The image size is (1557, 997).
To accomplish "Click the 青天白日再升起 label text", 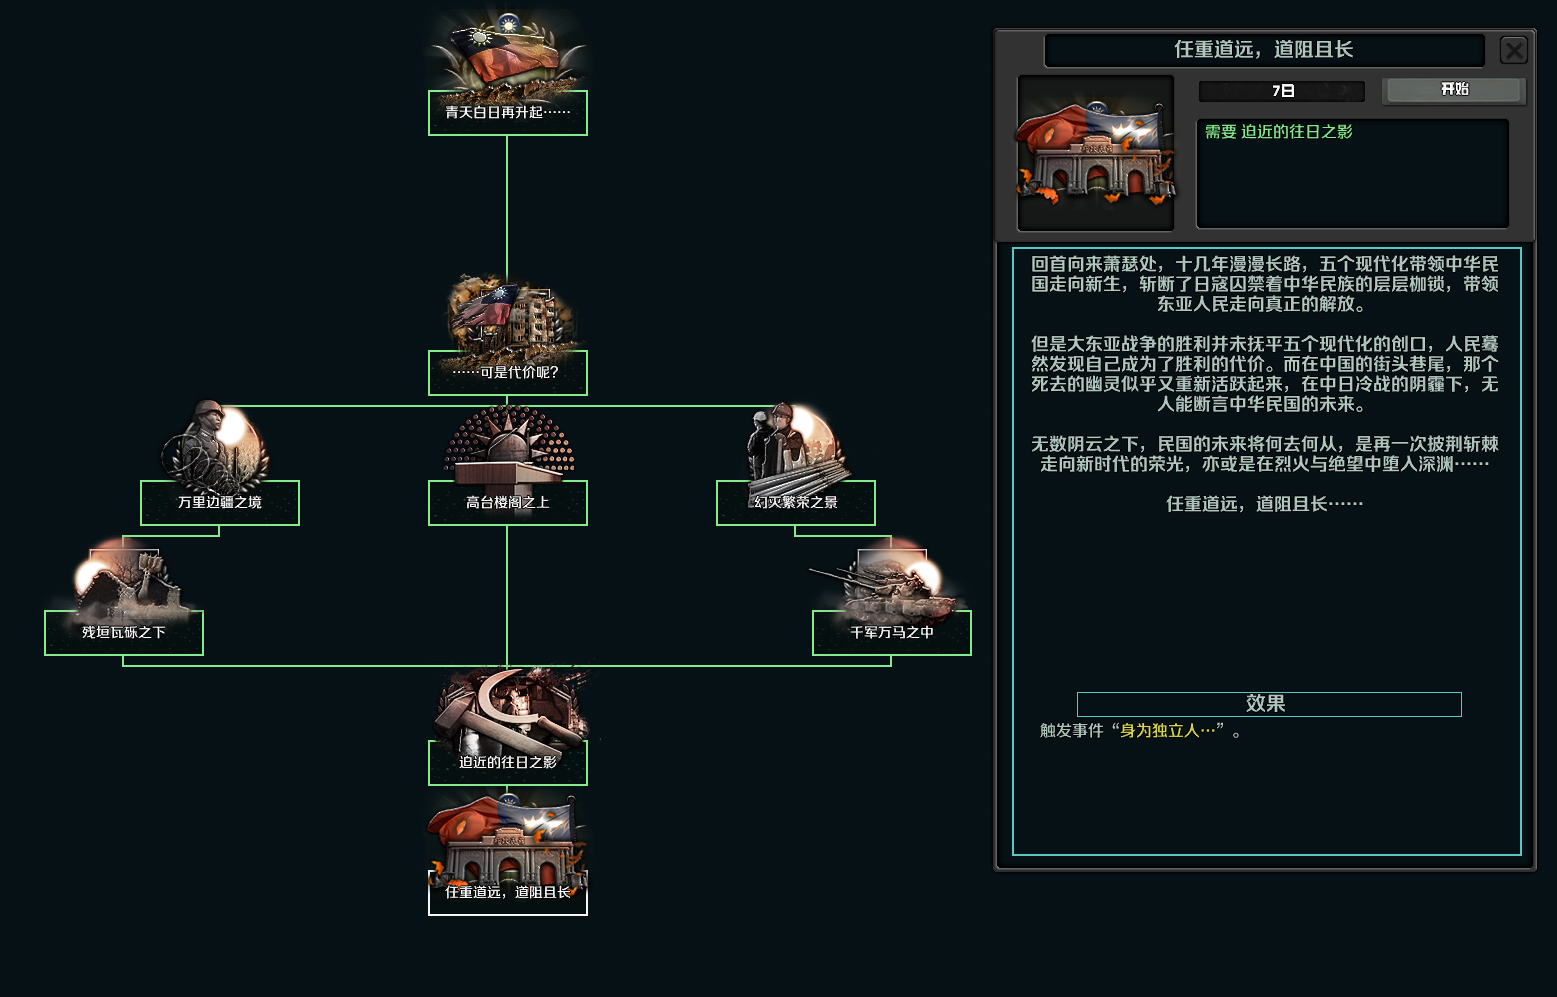I will pyautogui.click(x=507, y=113).
